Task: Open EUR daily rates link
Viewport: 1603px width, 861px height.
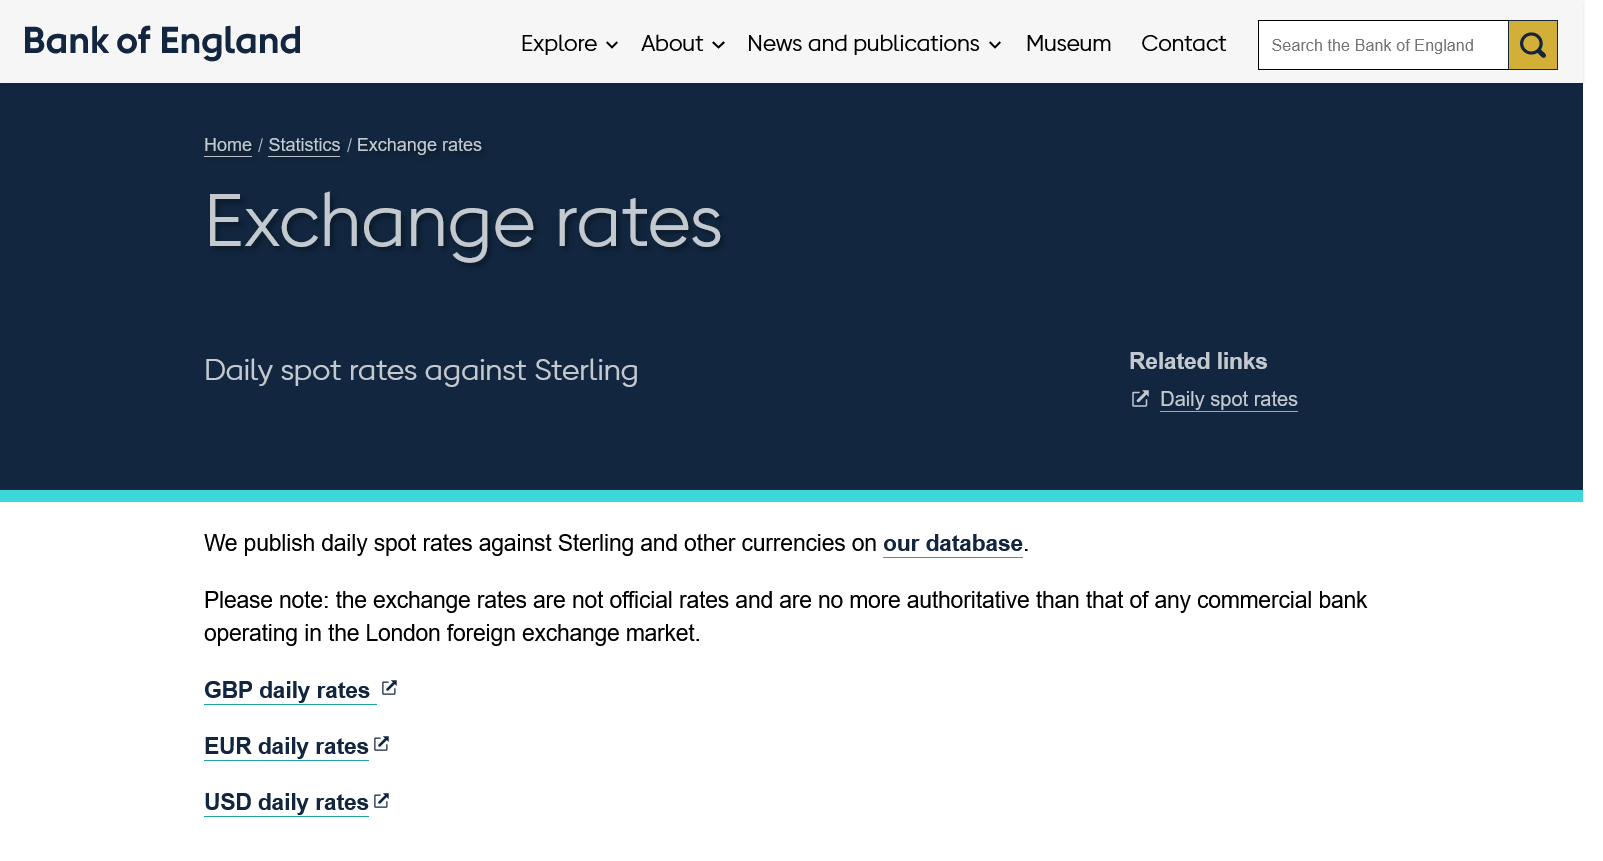Action: [286, 746]
